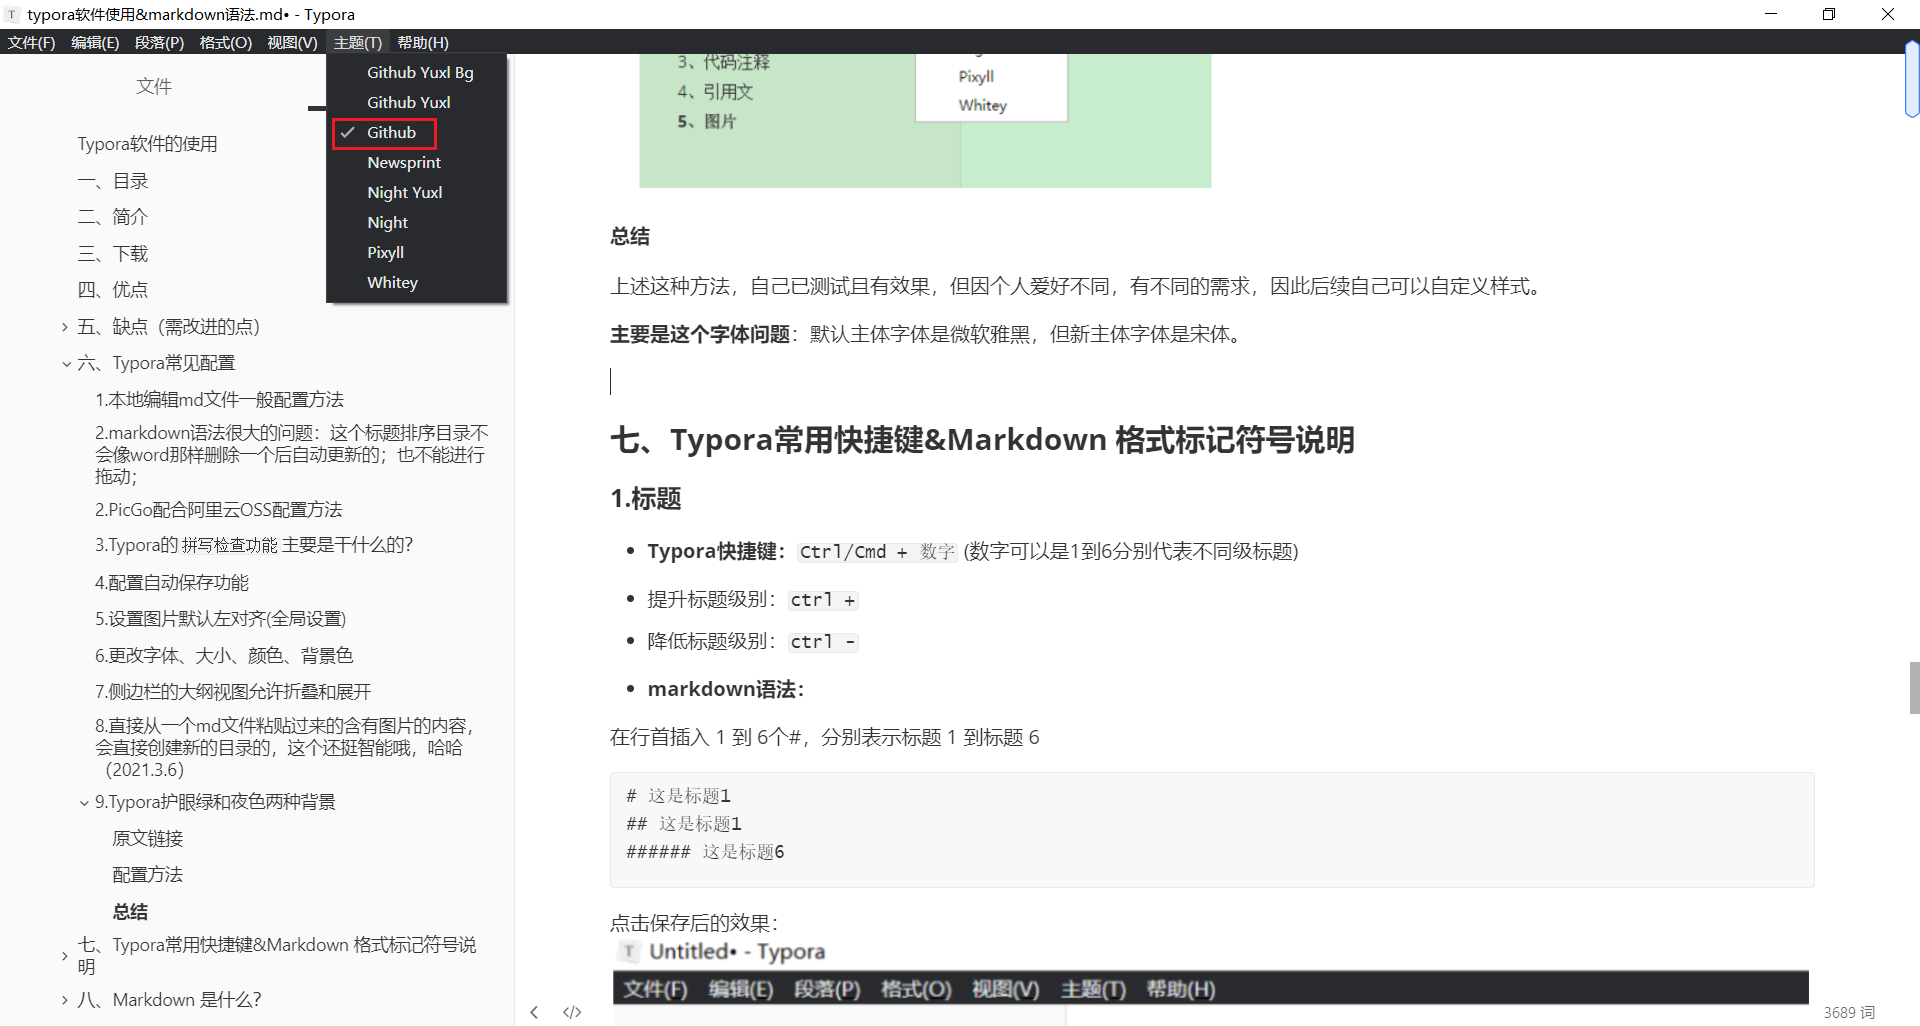Go to 总结 outline entry in sidebar
The width and height of the screenshot is (1920, 1026).
(x=130, y=912)
